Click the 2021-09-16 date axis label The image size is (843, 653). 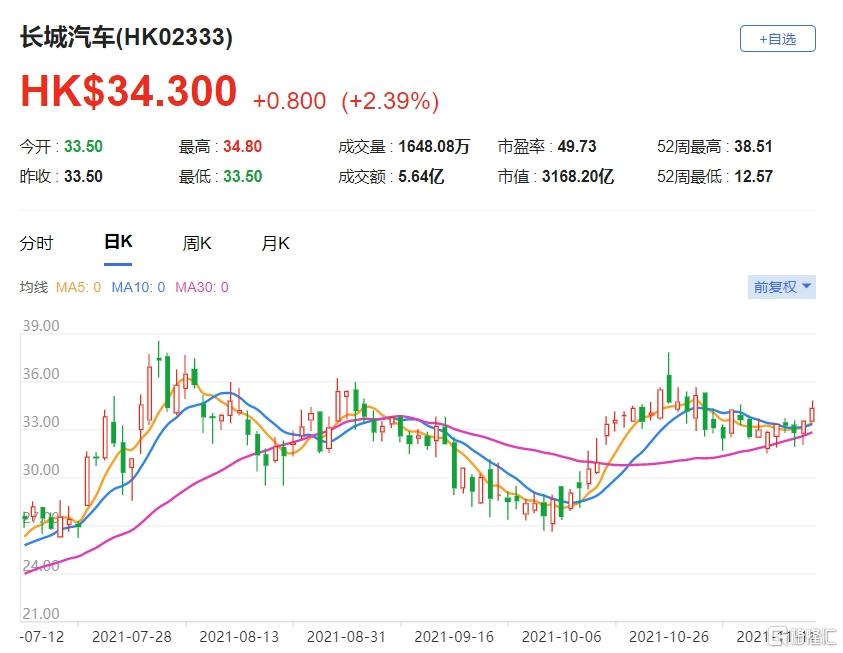coord(454,637)
